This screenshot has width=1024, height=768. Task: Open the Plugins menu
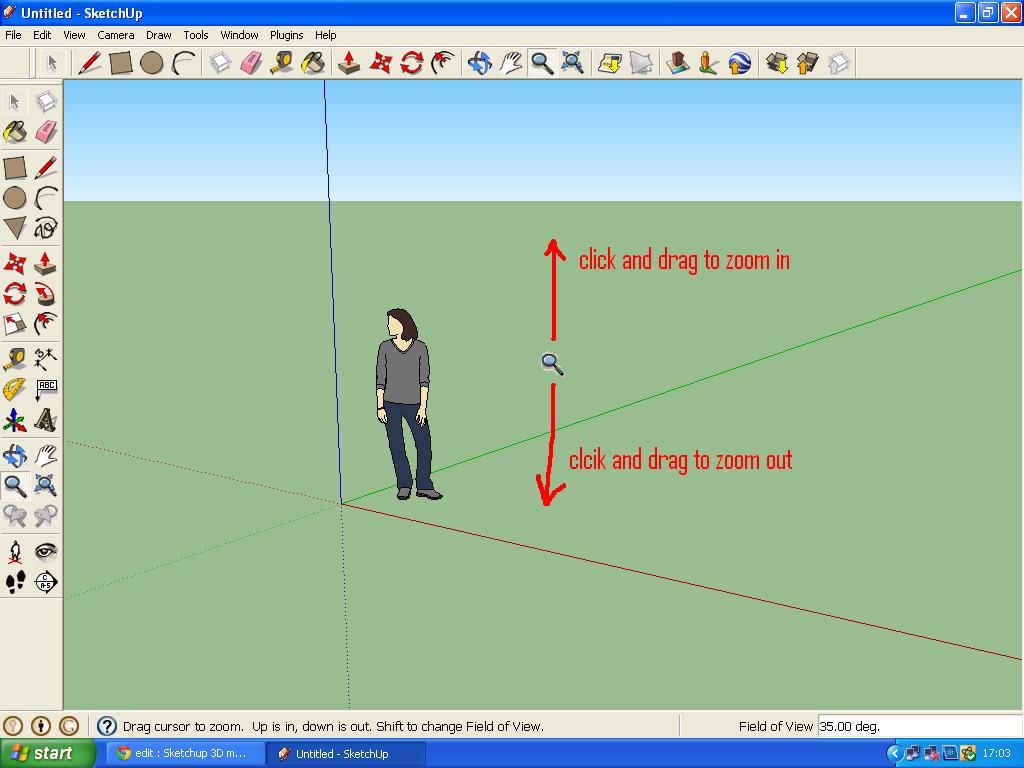coord(286,34)
